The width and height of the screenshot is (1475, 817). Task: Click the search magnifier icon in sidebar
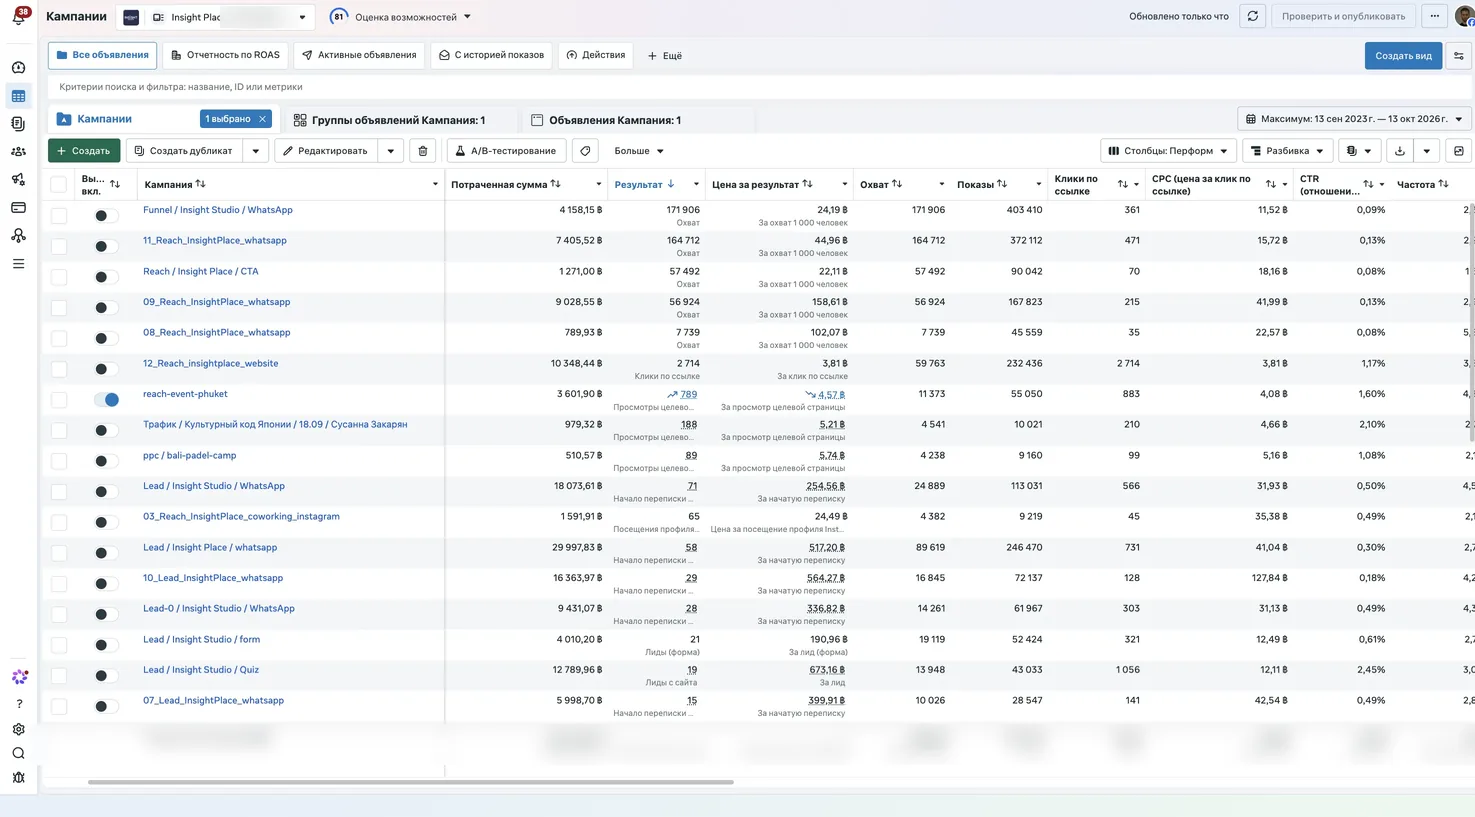pos(18,753)
